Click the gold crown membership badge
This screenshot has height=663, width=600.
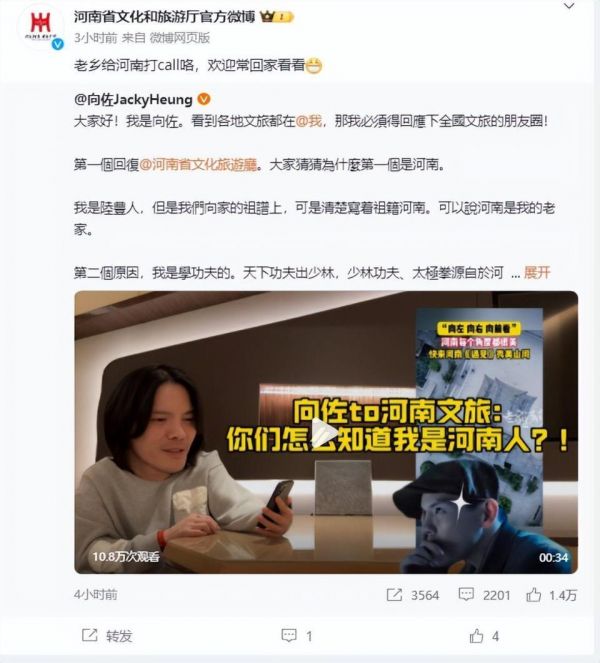(x=277, y=17)
